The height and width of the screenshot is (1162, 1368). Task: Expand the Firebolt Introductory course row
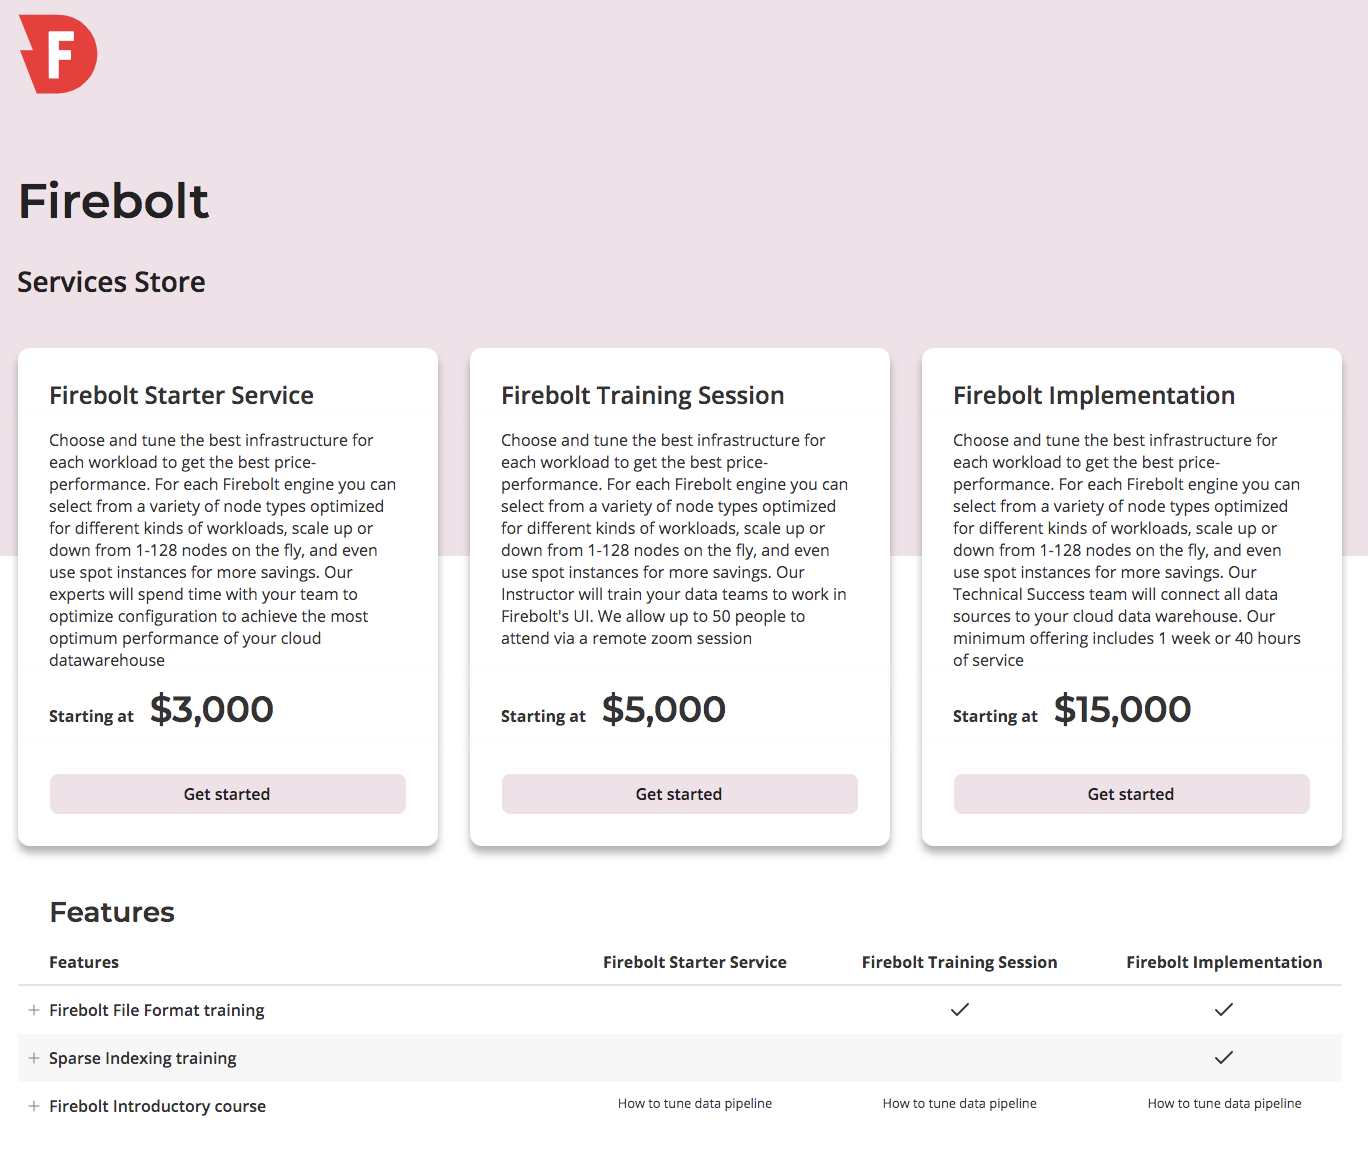34,1106
